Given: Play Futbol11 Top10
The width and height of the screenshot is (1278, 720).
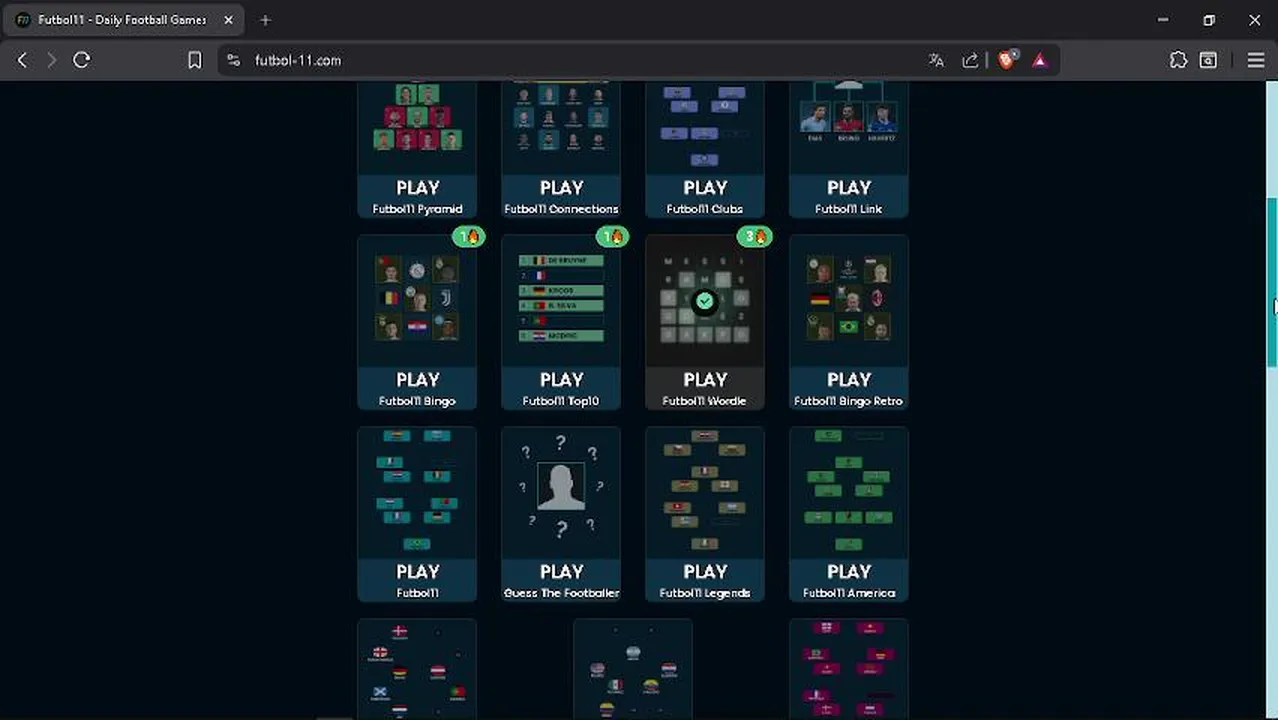Looking at the screenshot, I should pos(561,379).
